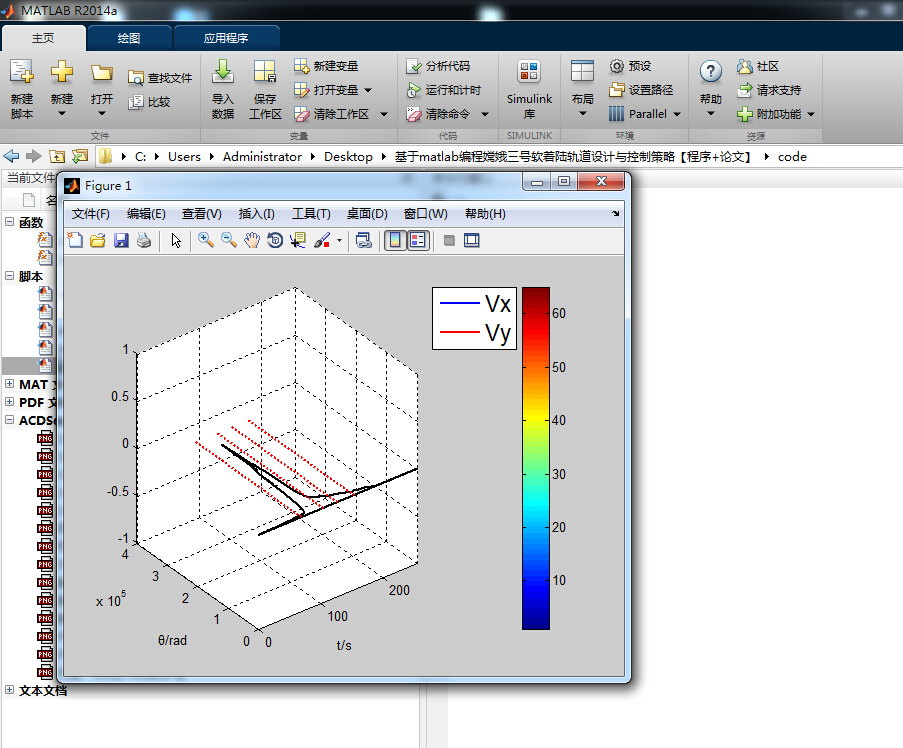This screenshot has width=903, height=748.
Task: Expand the 文本文档 group
Action: pyautogui.click(x=9, y=689)
